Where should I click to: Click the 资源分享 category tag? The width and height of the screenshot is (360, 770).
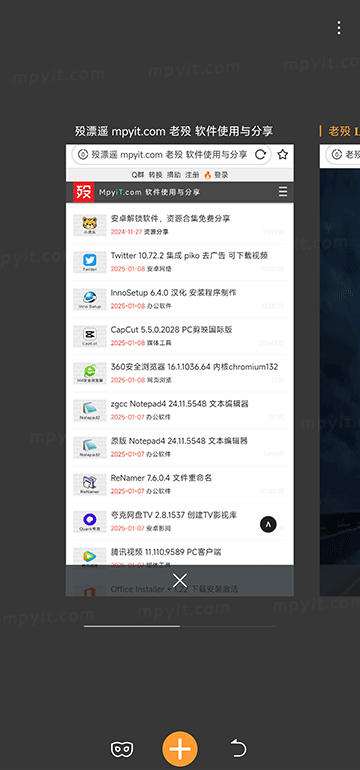coord(156,232)
